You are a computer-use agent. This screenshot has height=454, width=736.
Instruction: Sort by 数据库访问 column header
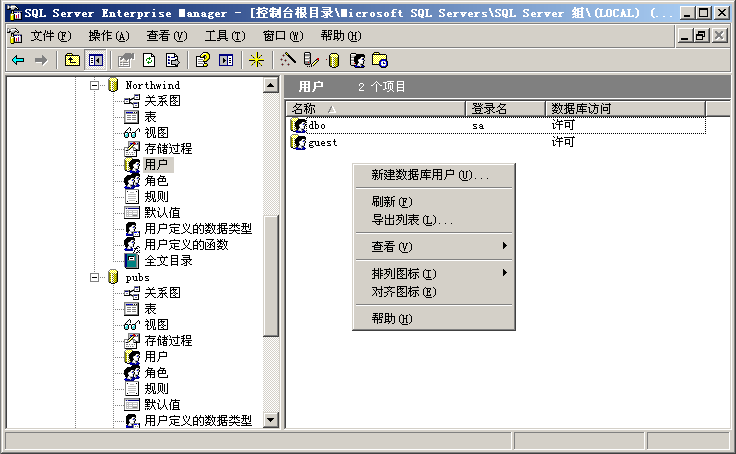[625, 109]
